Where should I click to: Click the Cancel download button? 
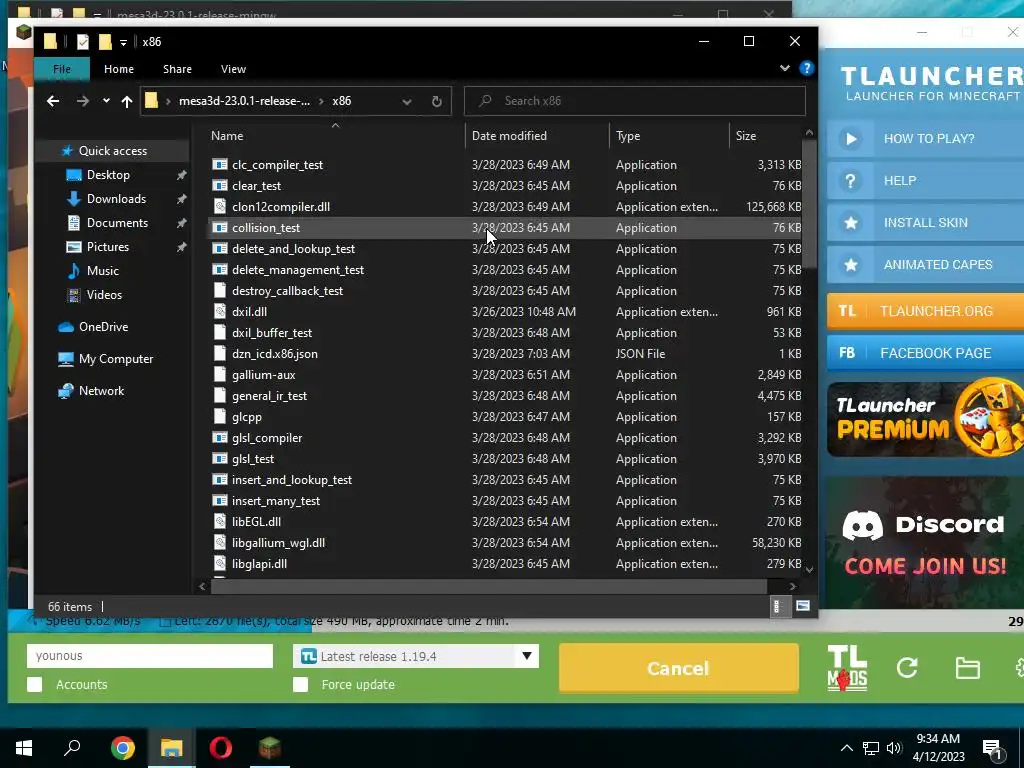pyautogui.click(x=679, y=668)
